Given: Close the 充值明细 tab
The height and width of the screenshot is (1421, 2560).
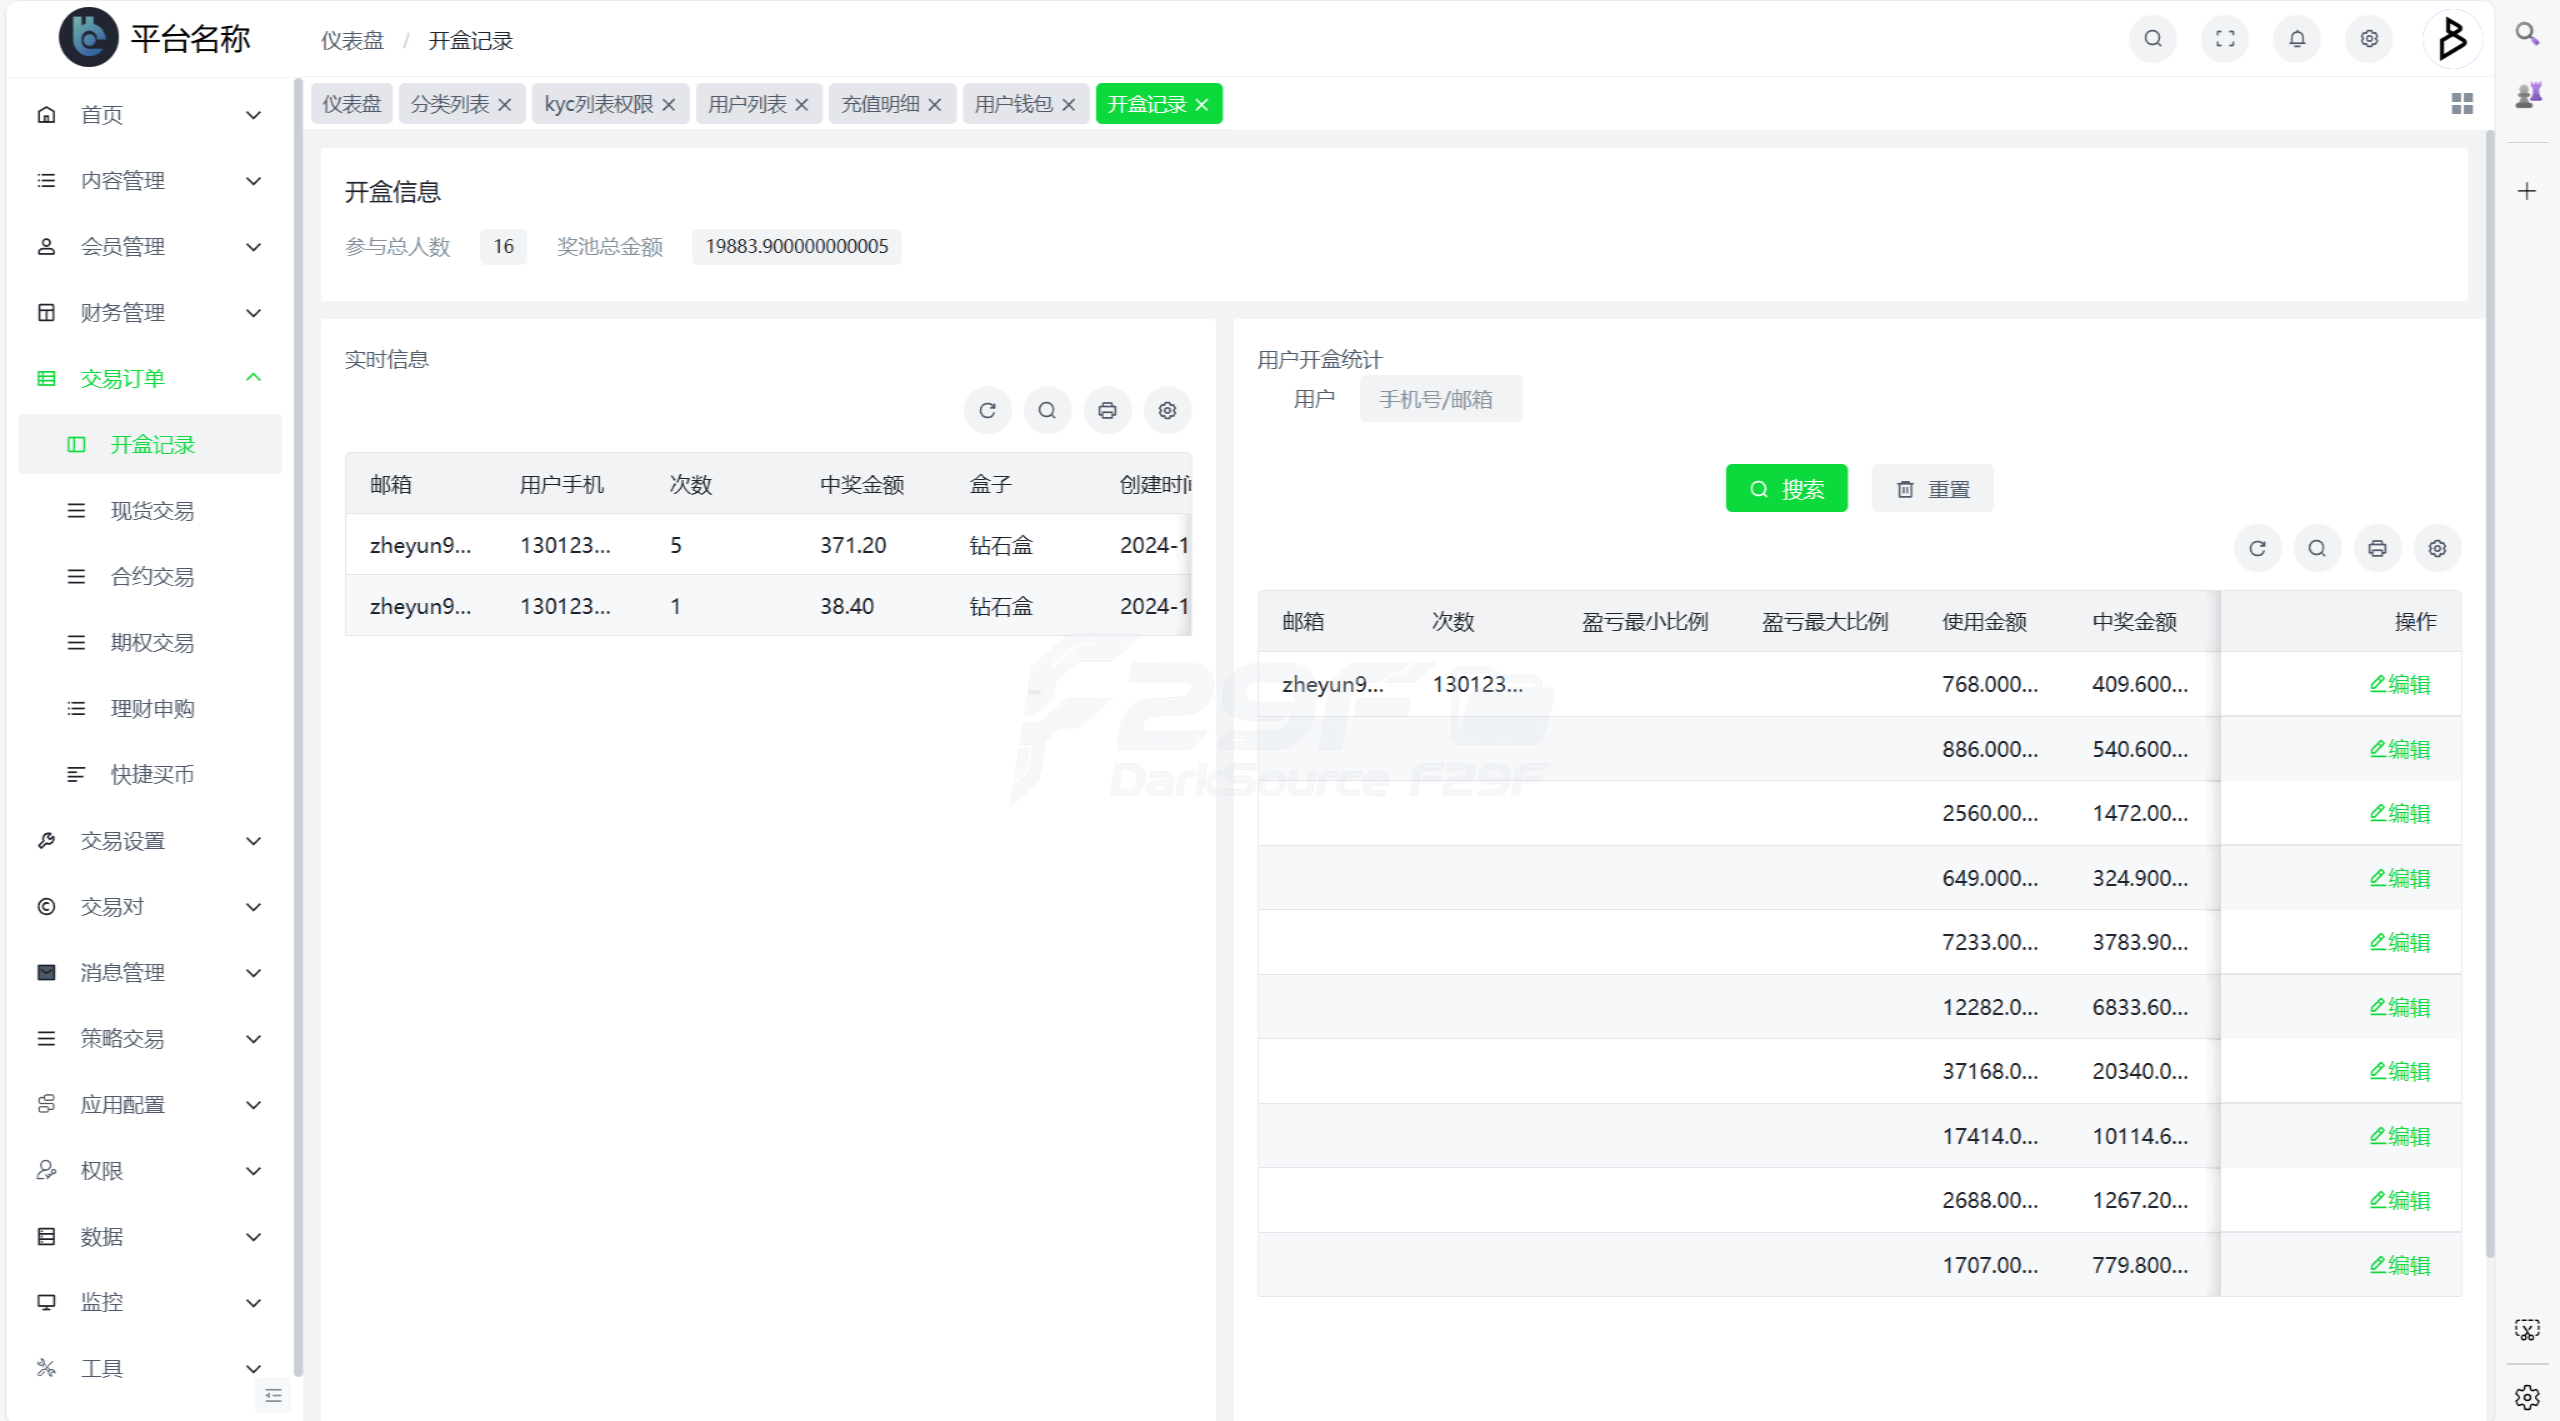Looking at the screenshot, I should (x=935, y=105).
